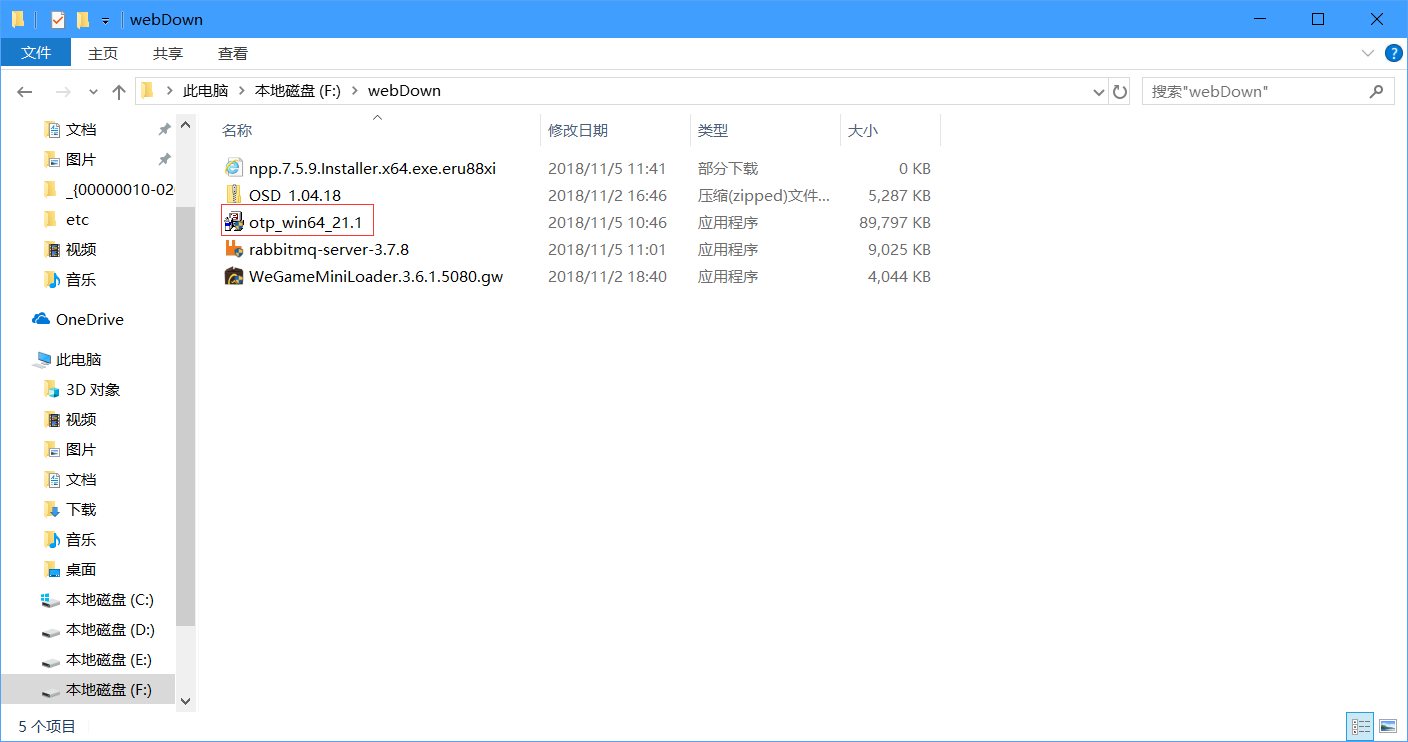This screenshot has width=1408, height=742.
Task: Go forward with the forward arrow
Action: coord(62,91)
